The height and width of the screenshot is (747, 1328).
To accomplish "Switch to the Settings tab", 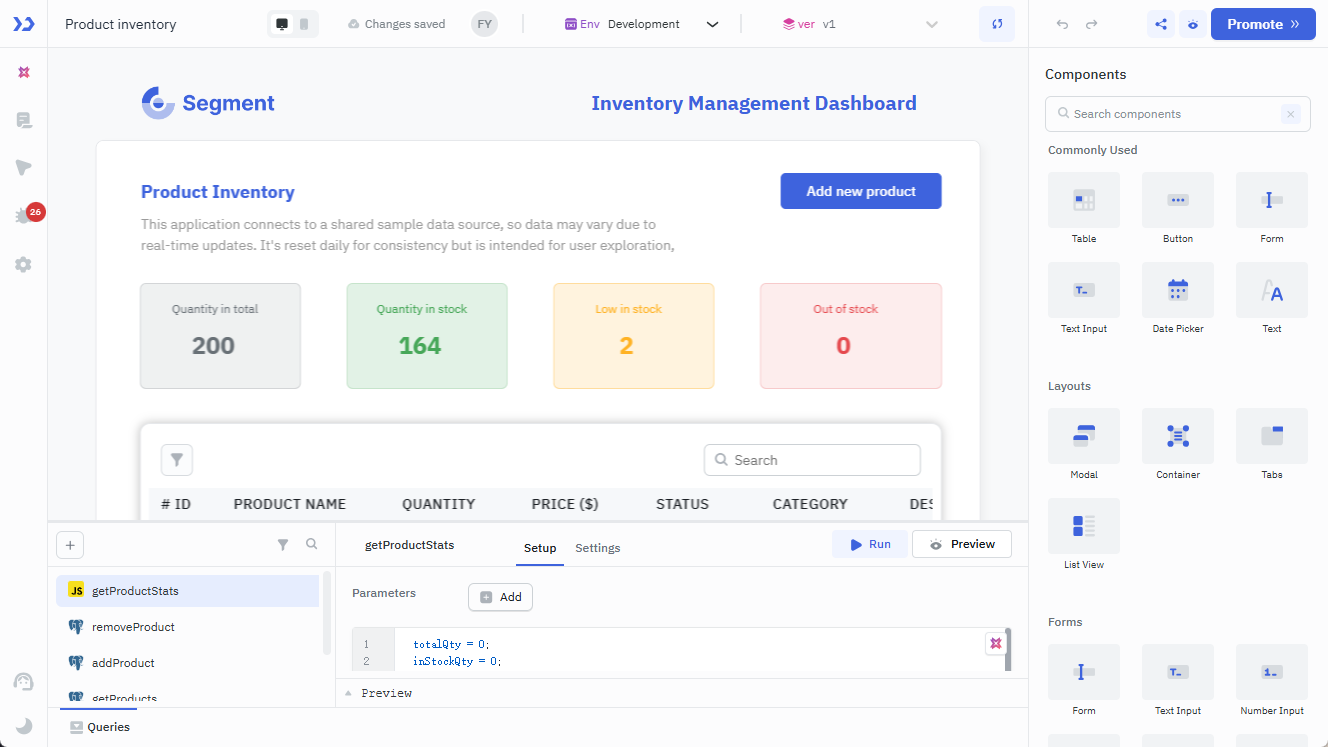I will (598, 548).
